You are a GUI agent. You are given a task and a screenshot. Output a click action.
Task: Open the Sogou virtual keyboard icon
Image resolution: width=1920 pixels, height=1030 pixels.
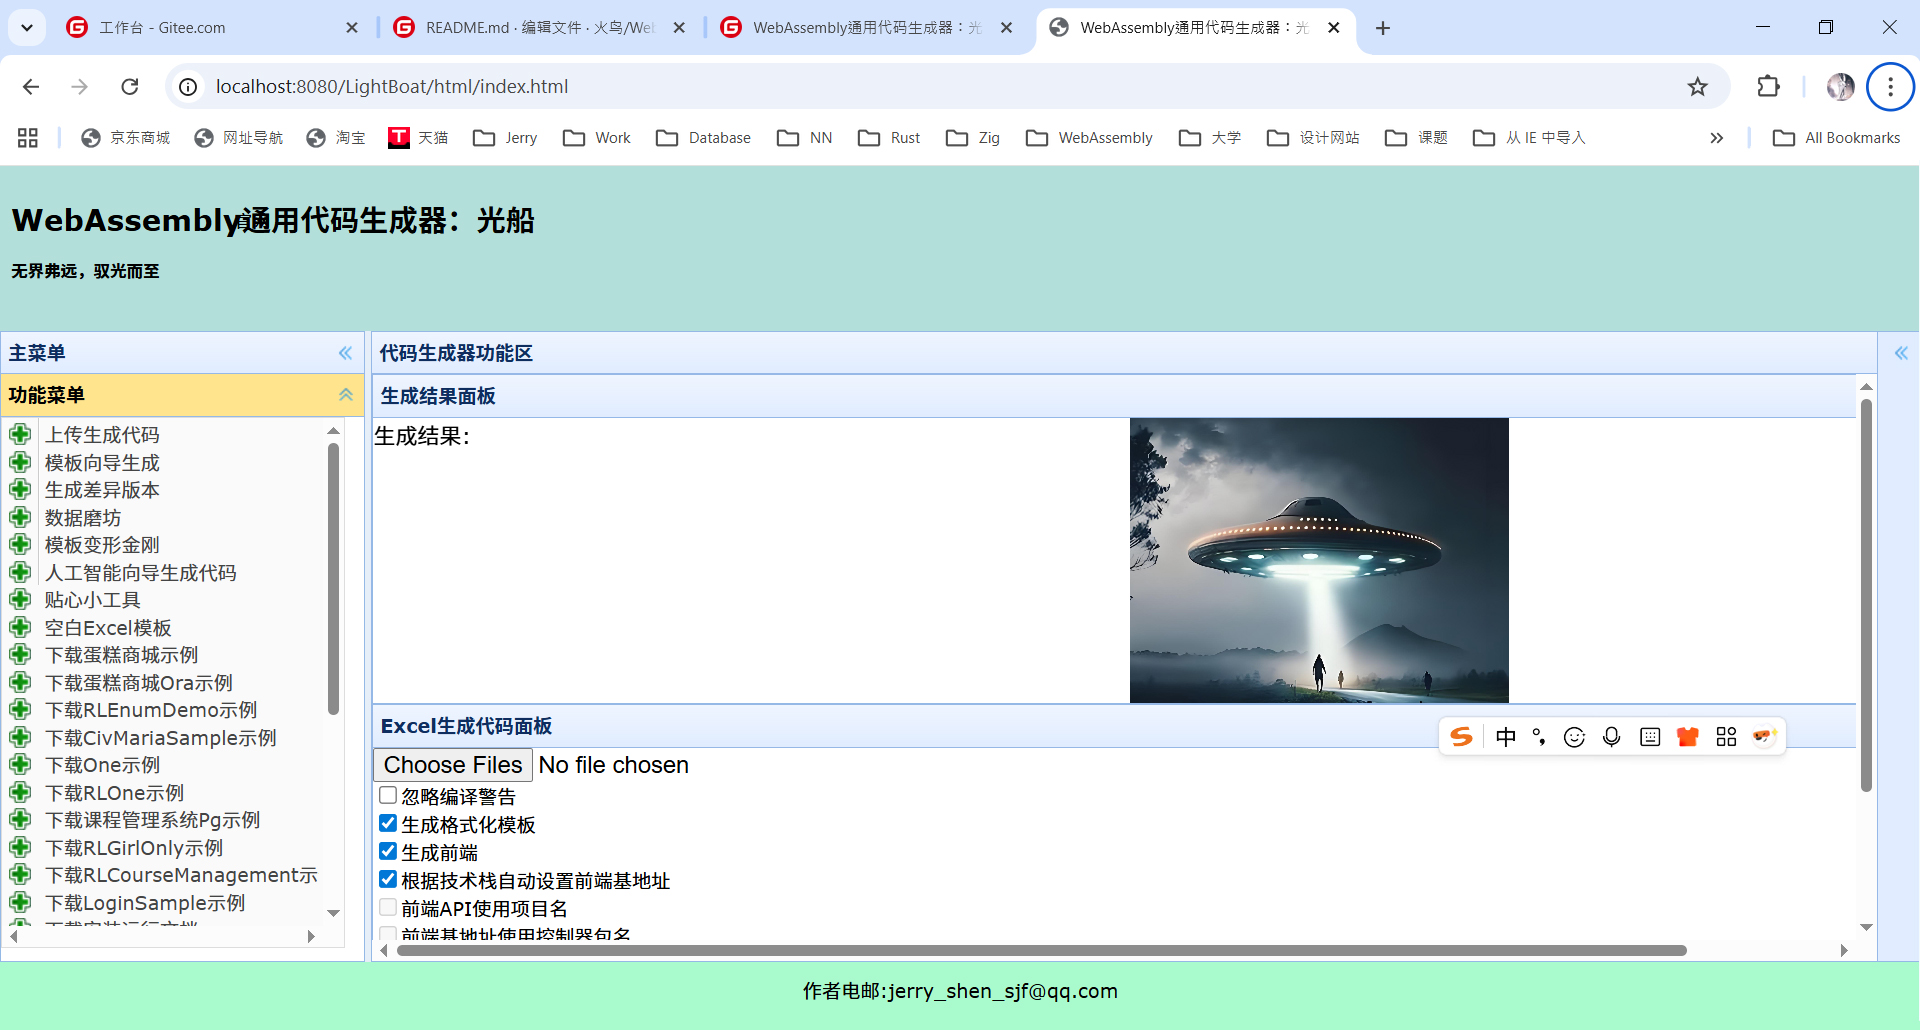[x=1649, y=736]
